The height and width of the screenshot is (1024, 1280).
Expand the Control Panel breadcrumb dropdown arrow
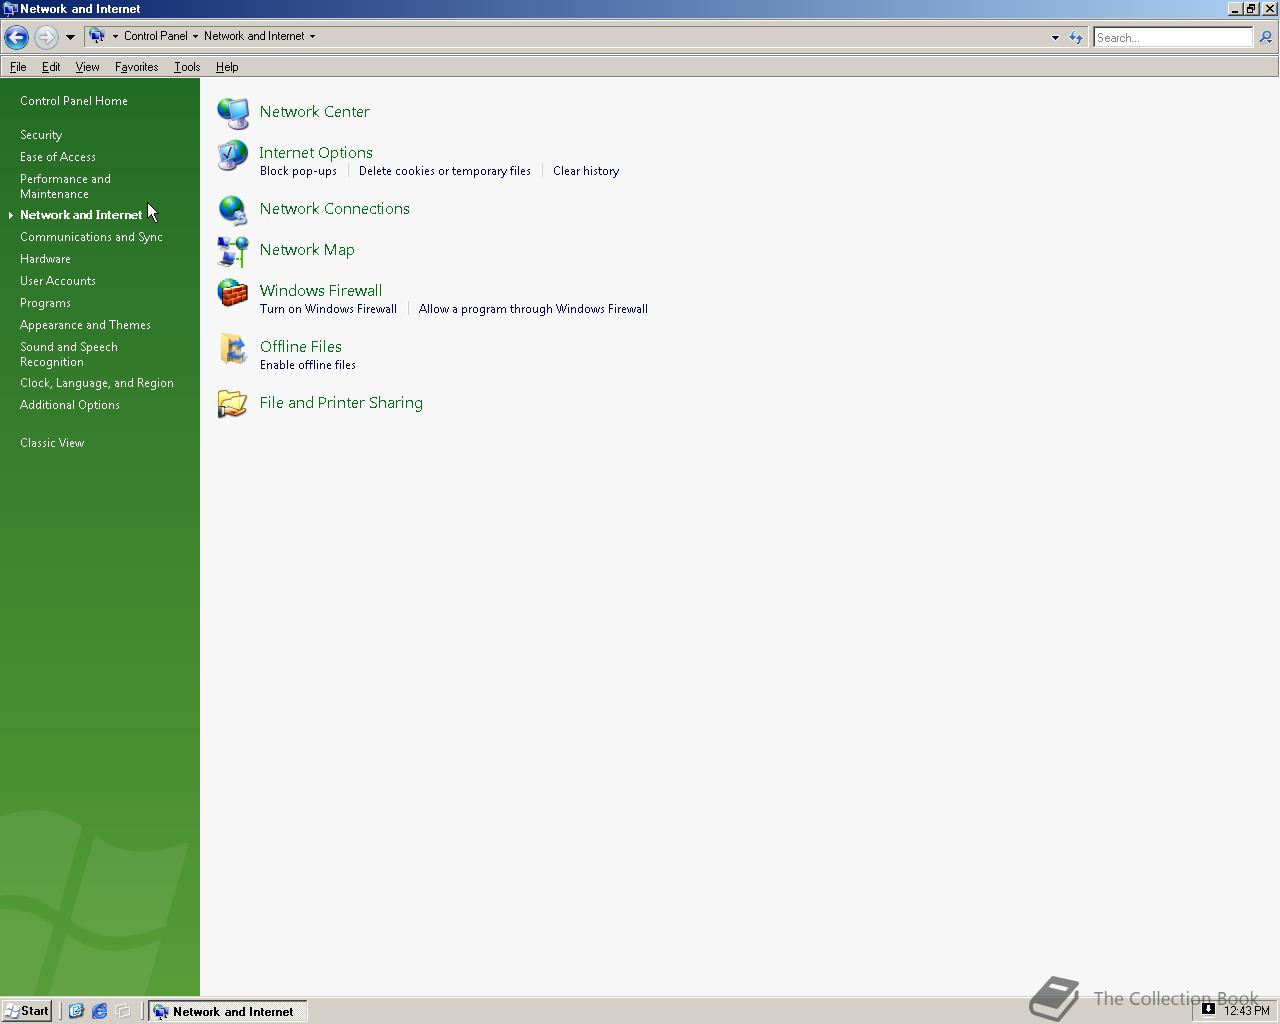click(x=195, y=36)
